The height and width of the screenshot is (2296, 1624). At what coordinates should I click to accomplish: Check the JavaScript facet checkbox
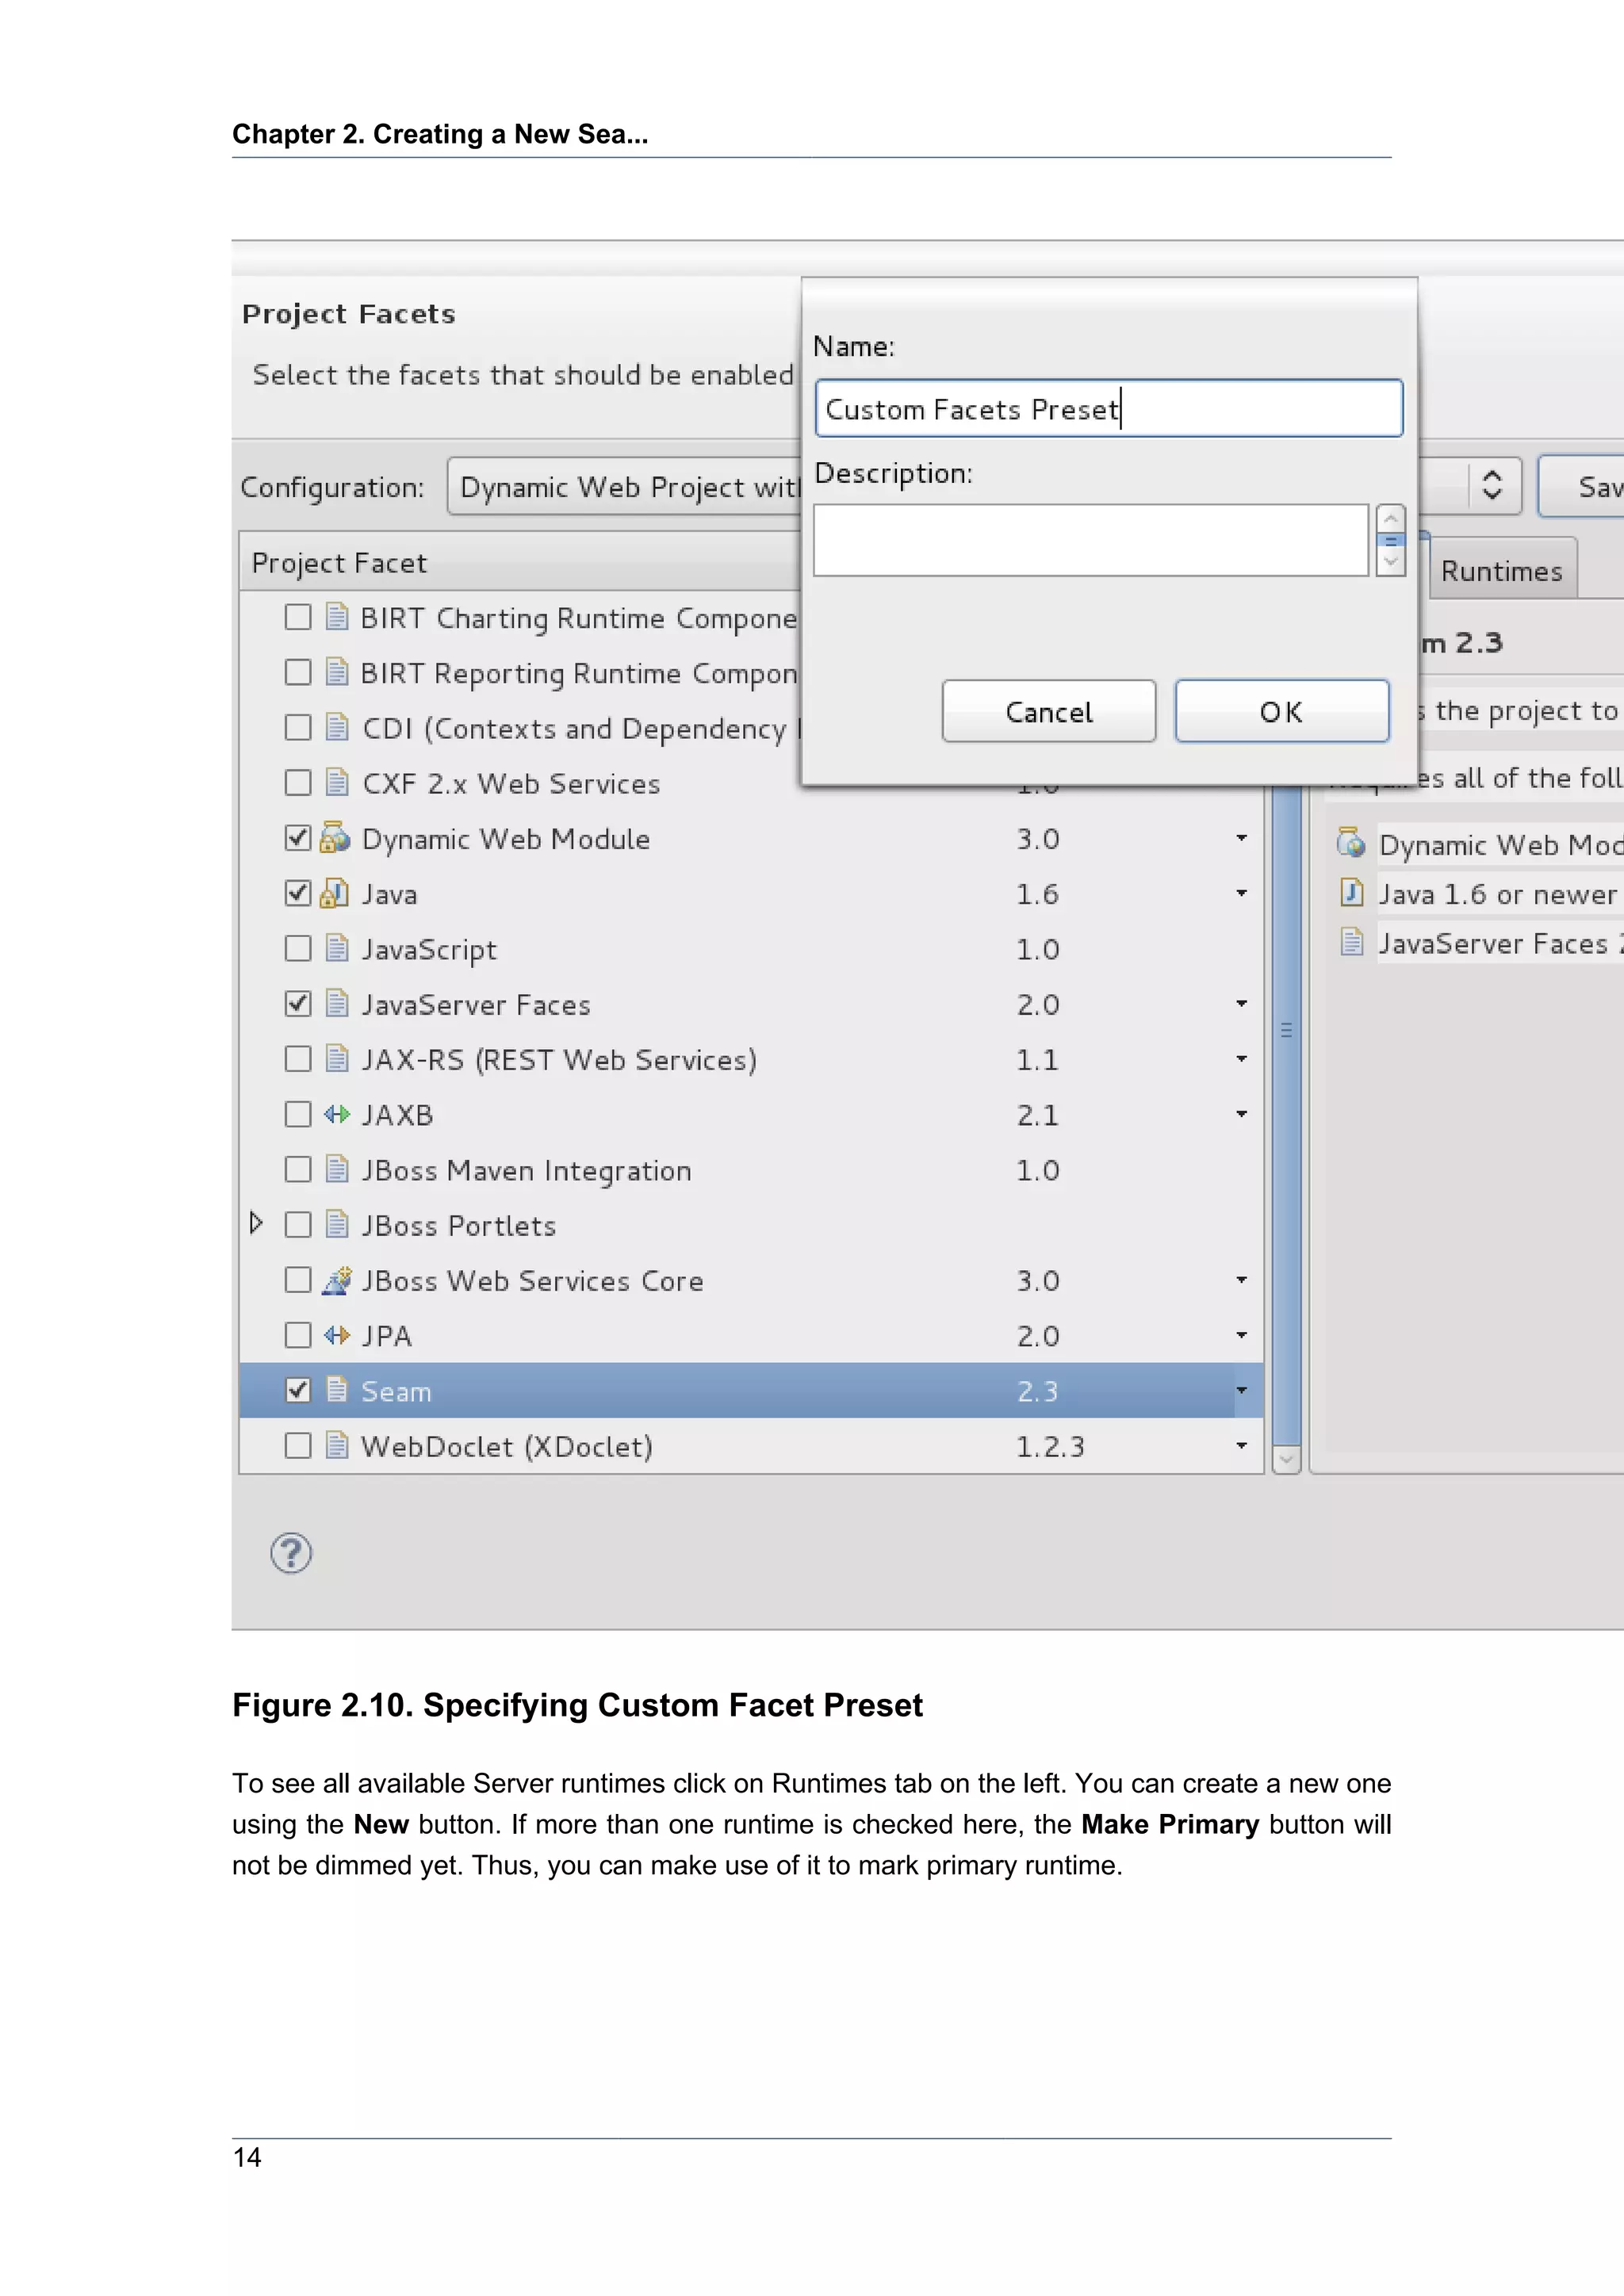pyautogui.click(x=298, y=948)
